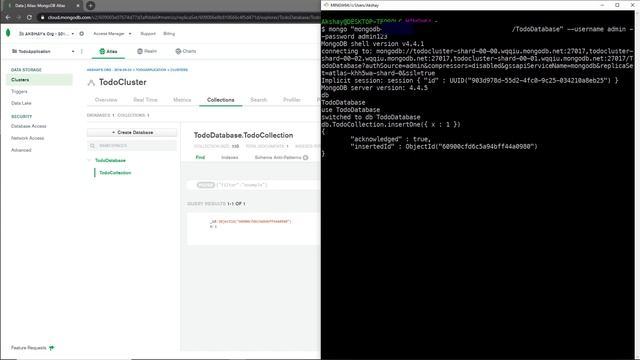Click the Schema Anti-Patterns info icon
This screenshot has width=640, height=360.
coord(305,158)
